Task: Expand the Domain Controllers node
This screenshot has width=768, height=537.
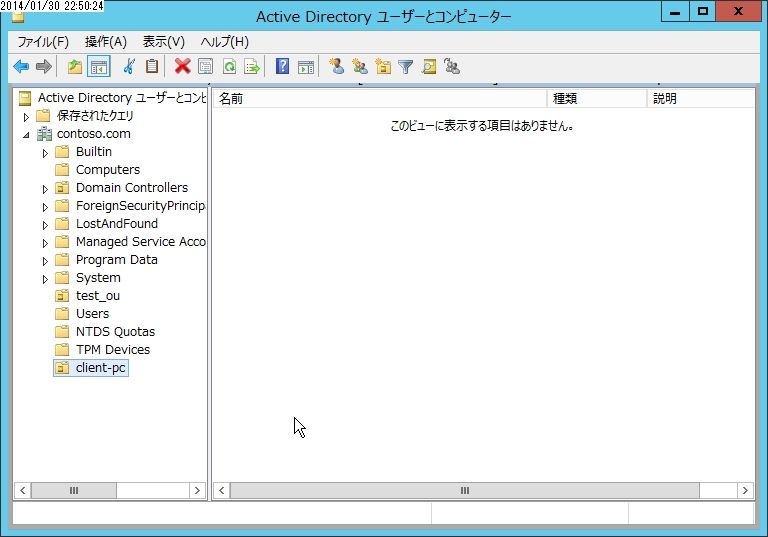Action: (x=45, y=189)
